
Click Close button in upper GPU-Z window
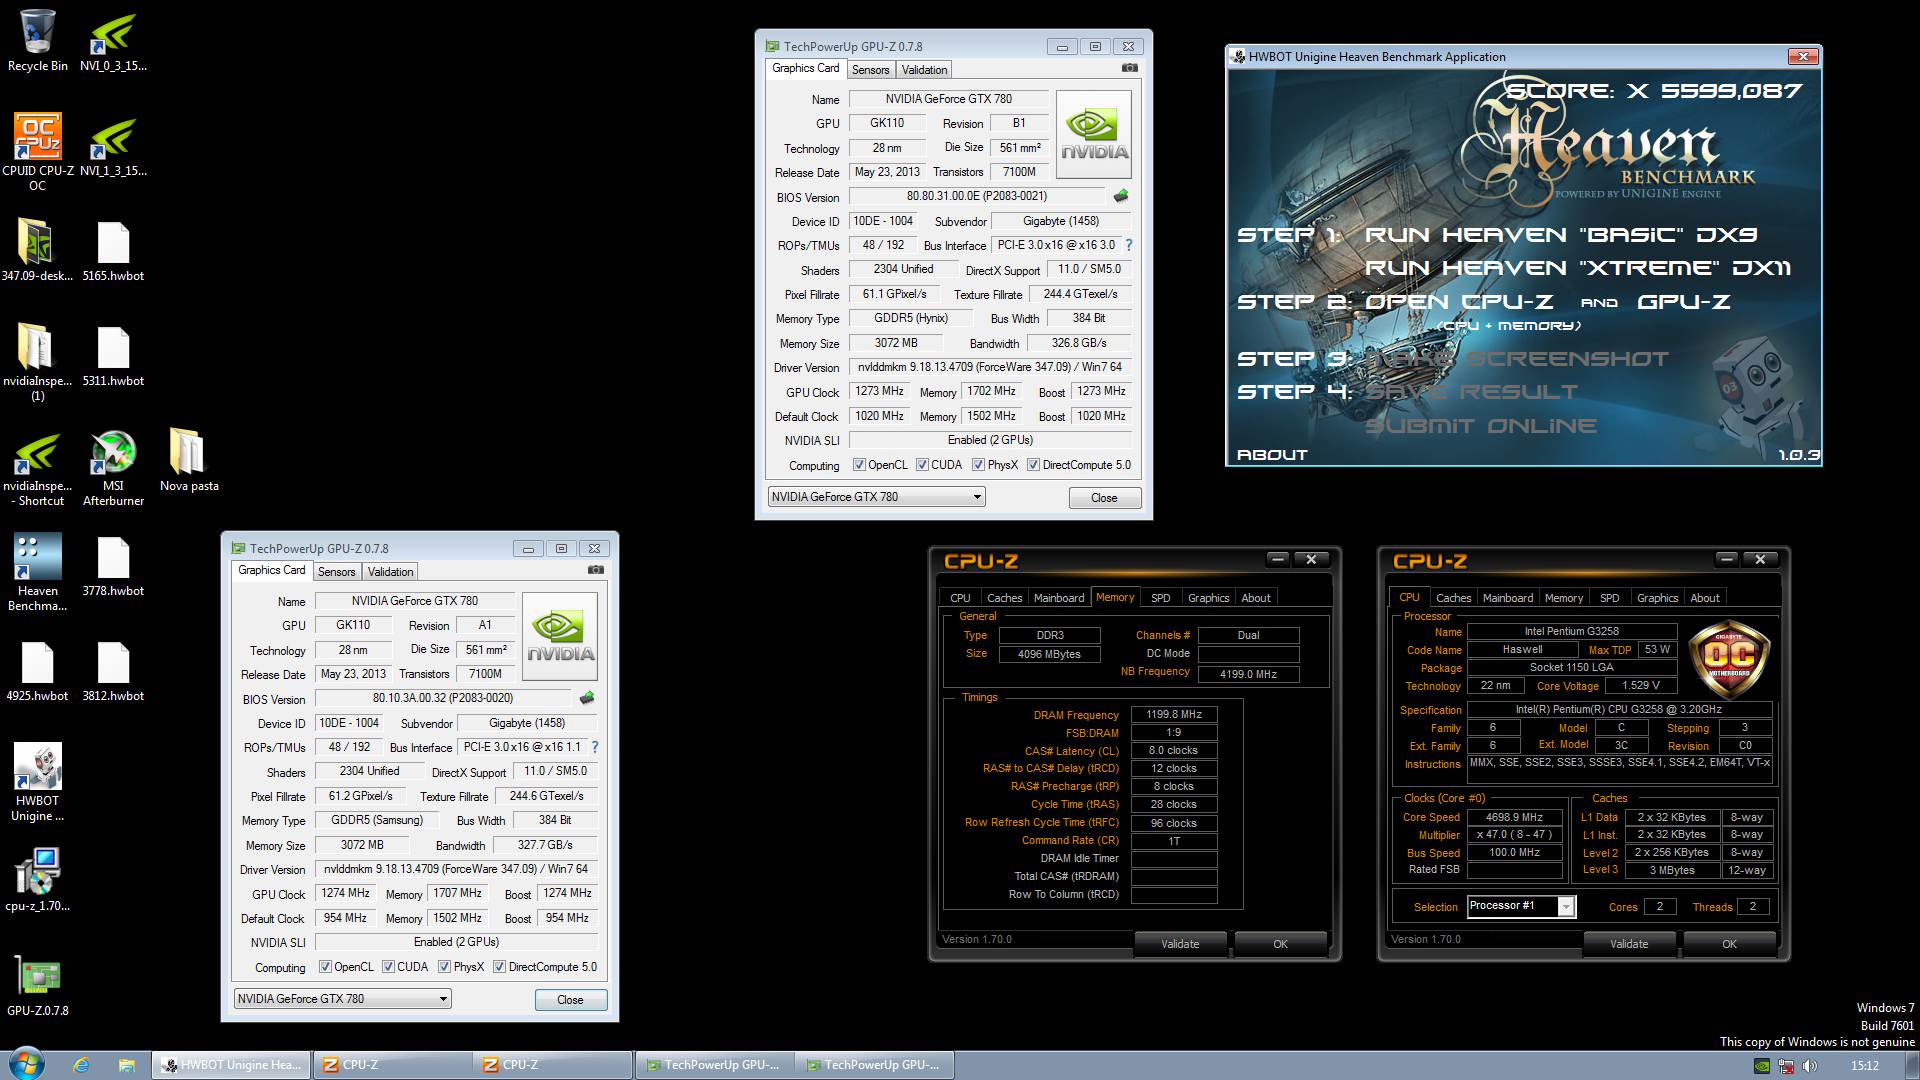pyautogui.click(x=1104, y=498)
